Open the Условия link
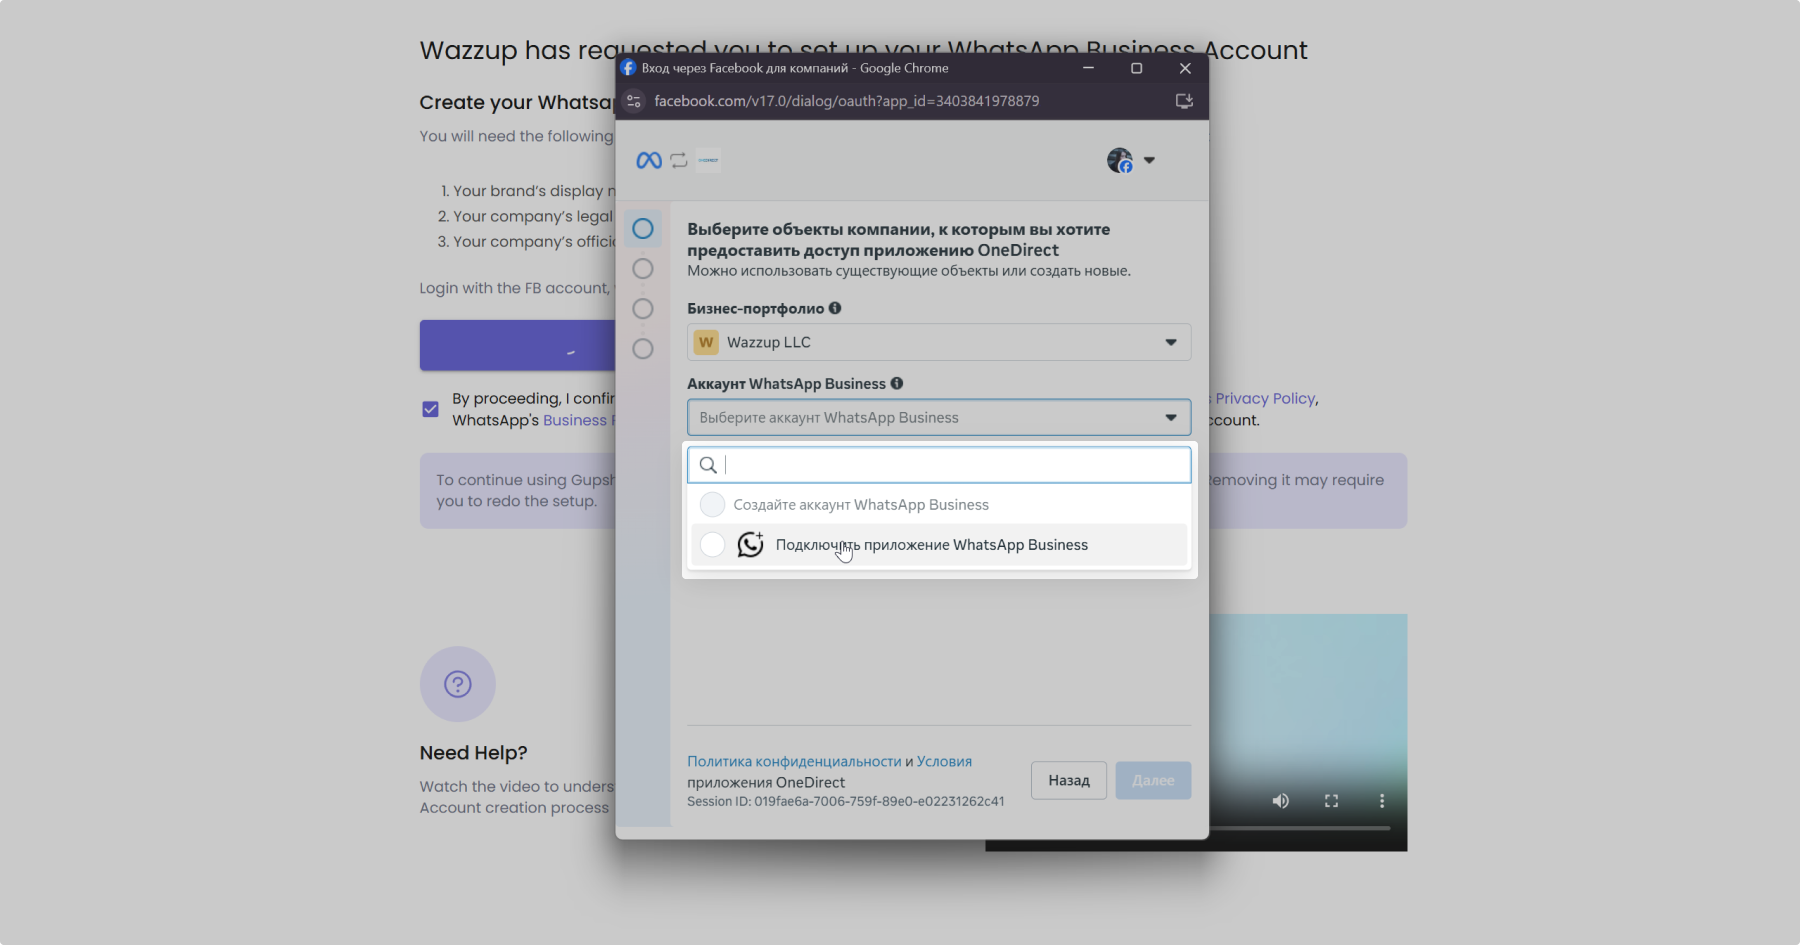 click(x=944, y=762)
